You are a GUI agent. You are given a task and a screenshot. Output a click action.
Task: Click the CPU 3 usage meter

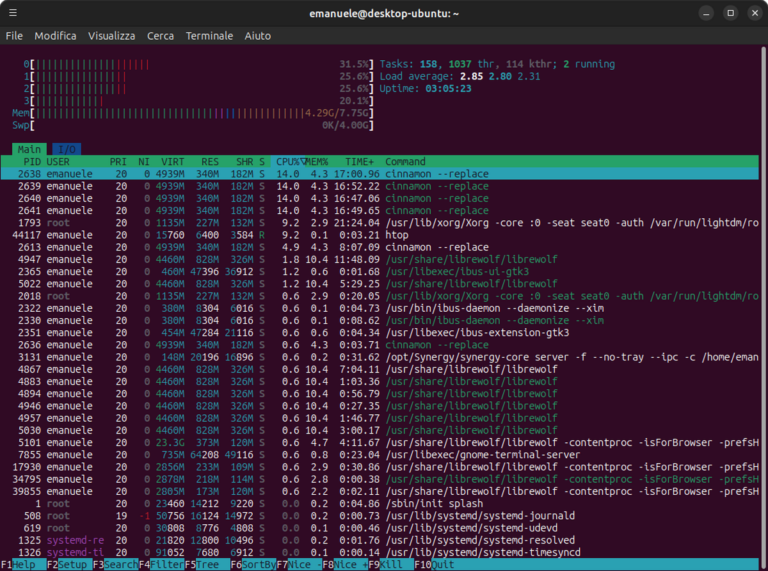tap(198, 101)
